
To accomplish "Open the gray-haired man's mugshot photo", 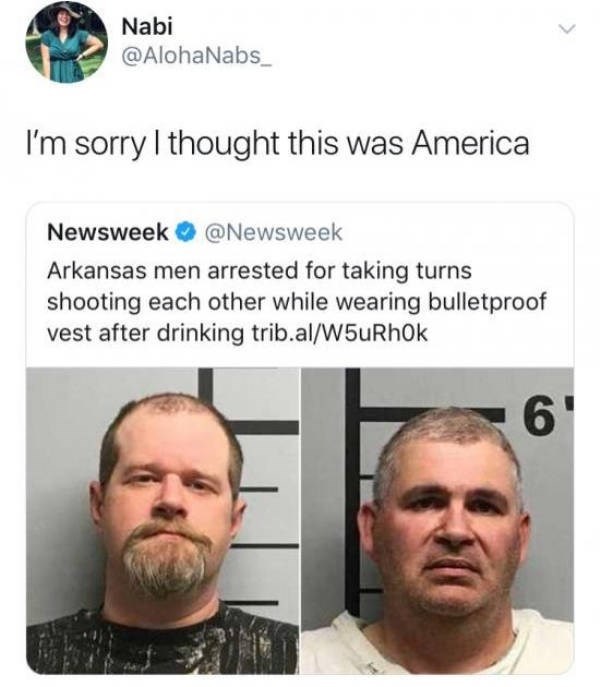I will click(x=437, y=521).
